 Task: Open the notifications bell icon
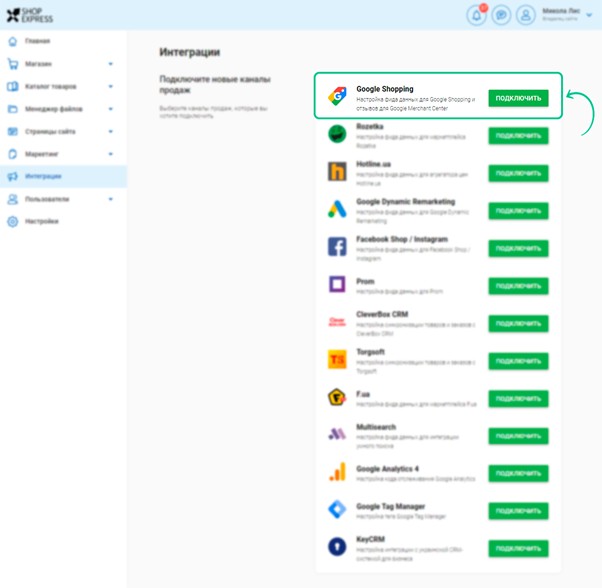click(476, 15)
